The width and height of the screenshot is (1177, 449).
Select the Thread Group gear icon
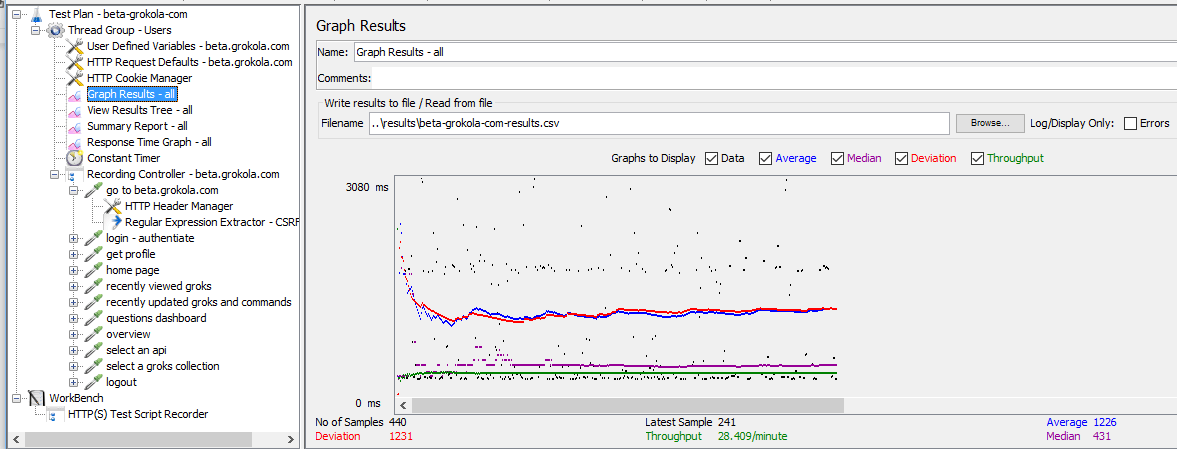pos(56,30)
